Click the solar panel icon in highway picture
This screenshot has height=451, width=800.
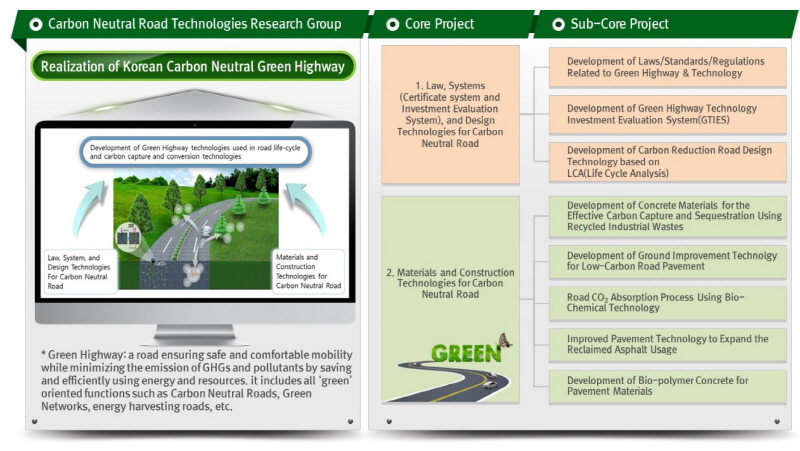tap(128, 238)
